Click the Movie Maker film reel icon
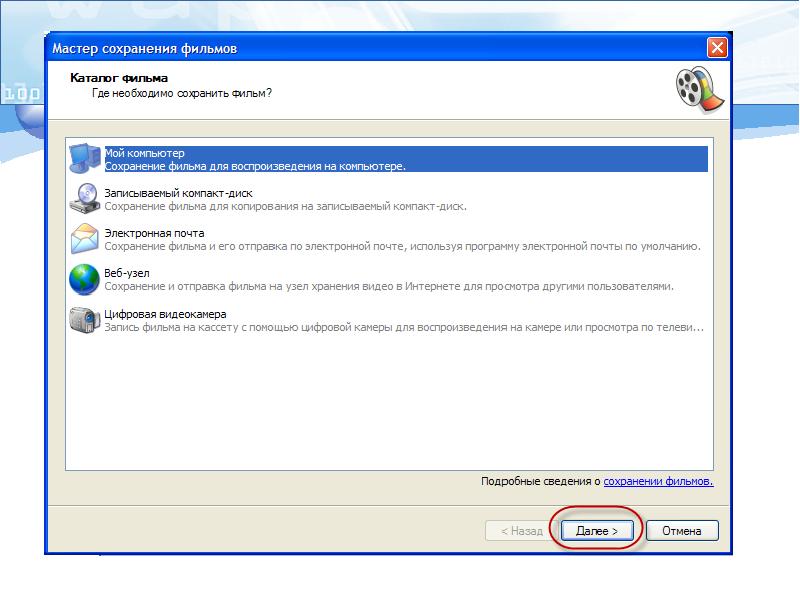 pos(695,88)
